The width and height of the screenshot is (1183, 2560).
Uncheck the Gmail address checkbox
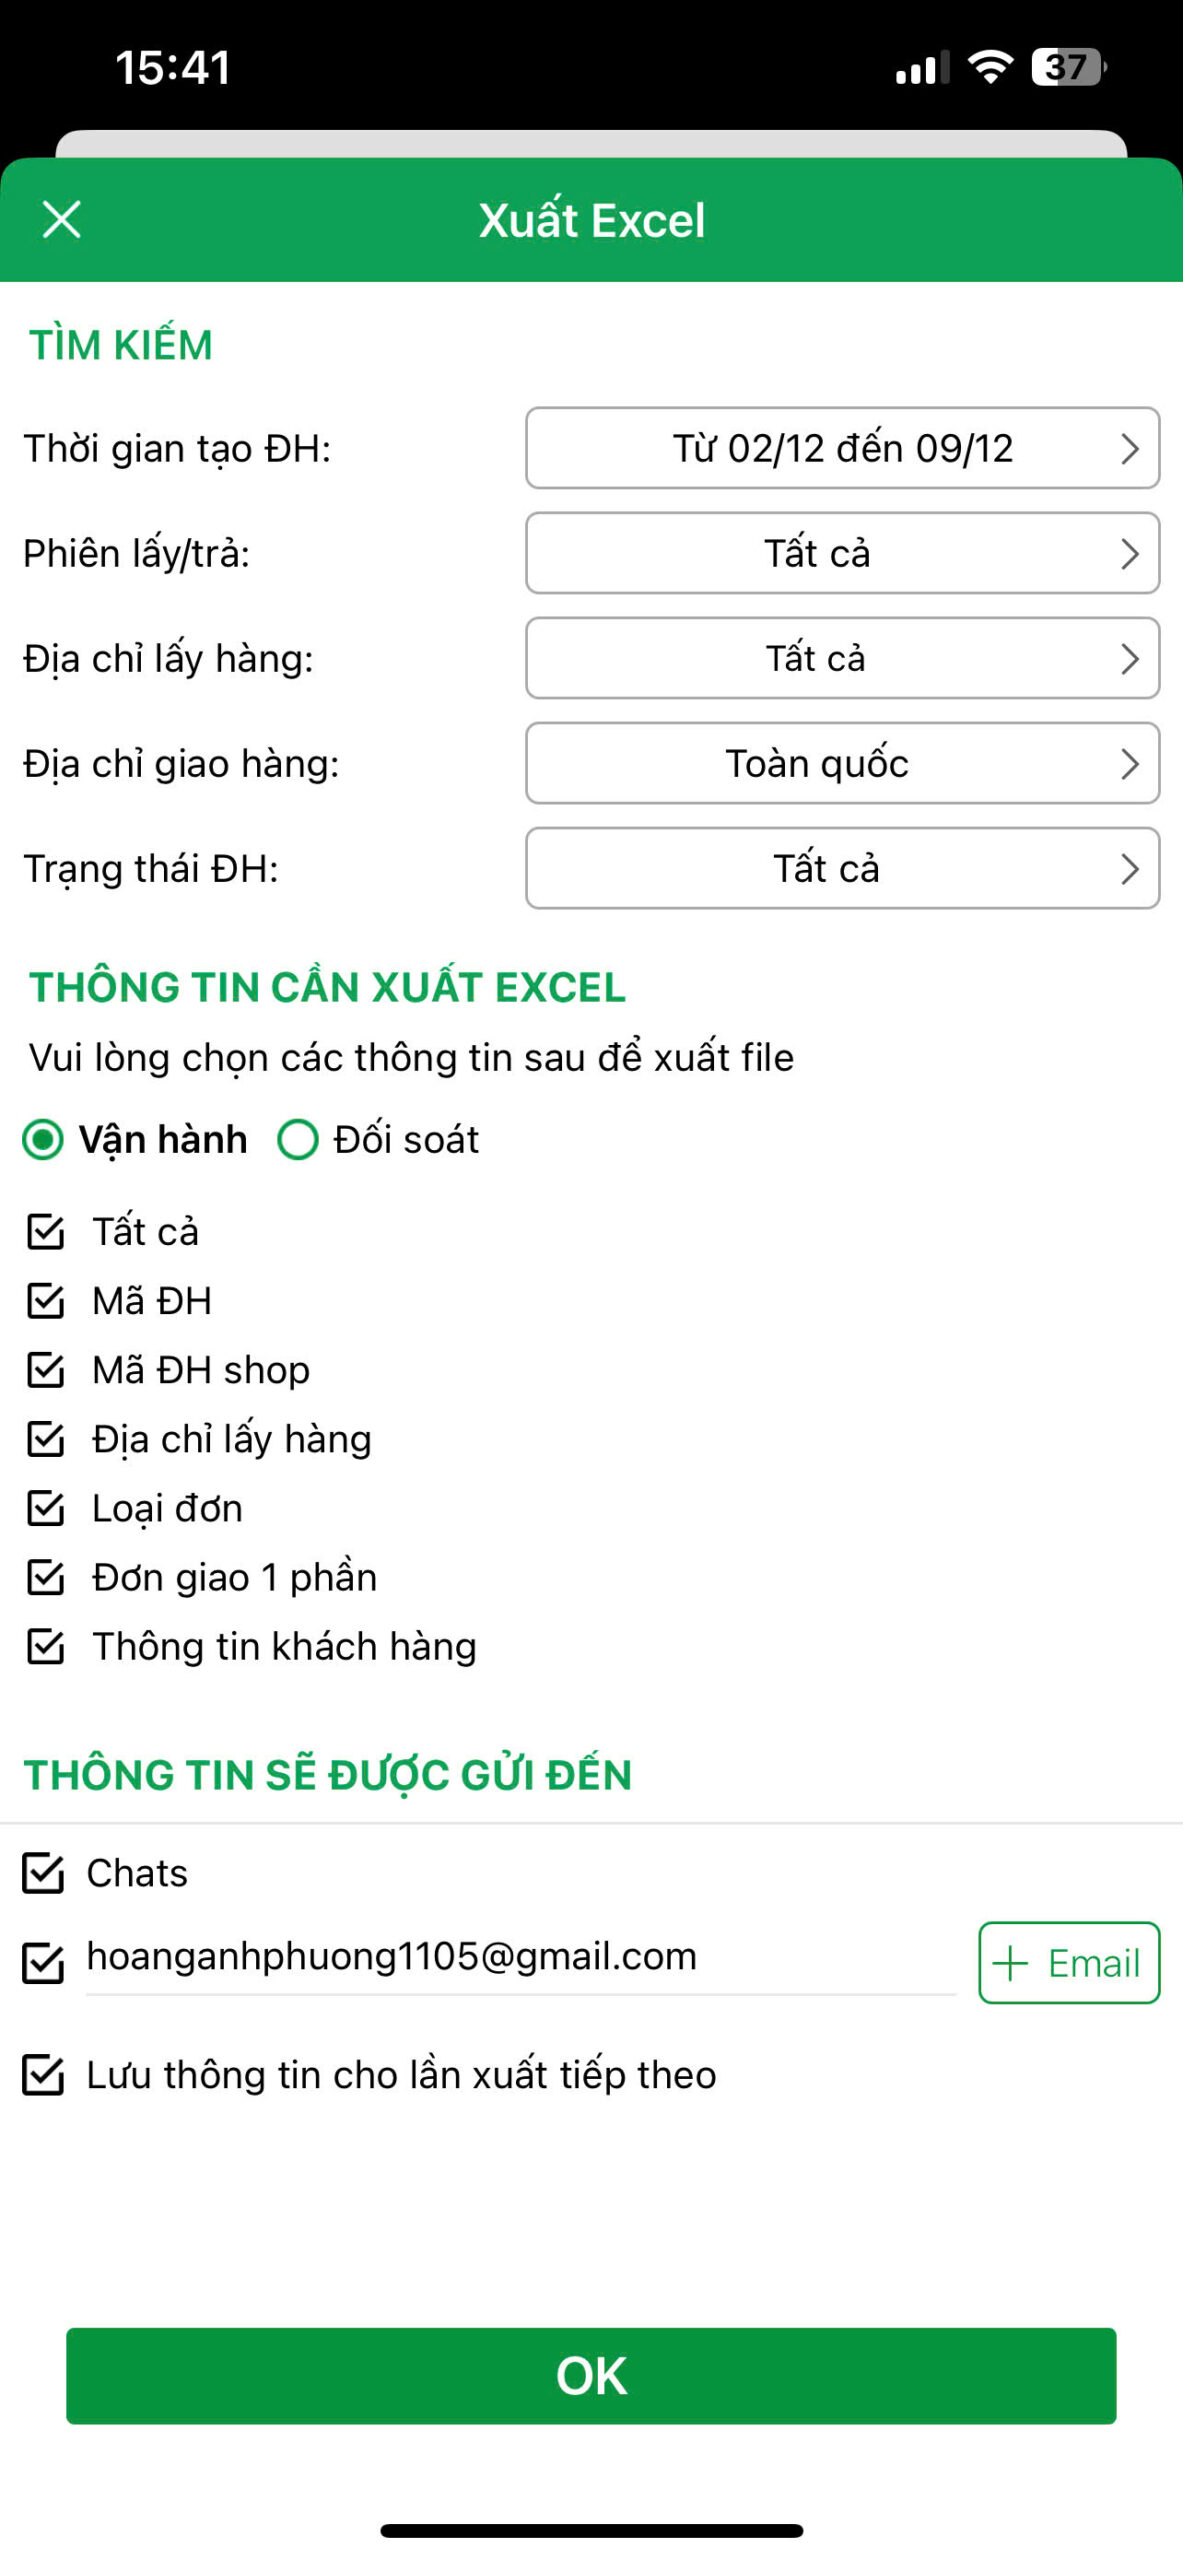(43, 1962)
